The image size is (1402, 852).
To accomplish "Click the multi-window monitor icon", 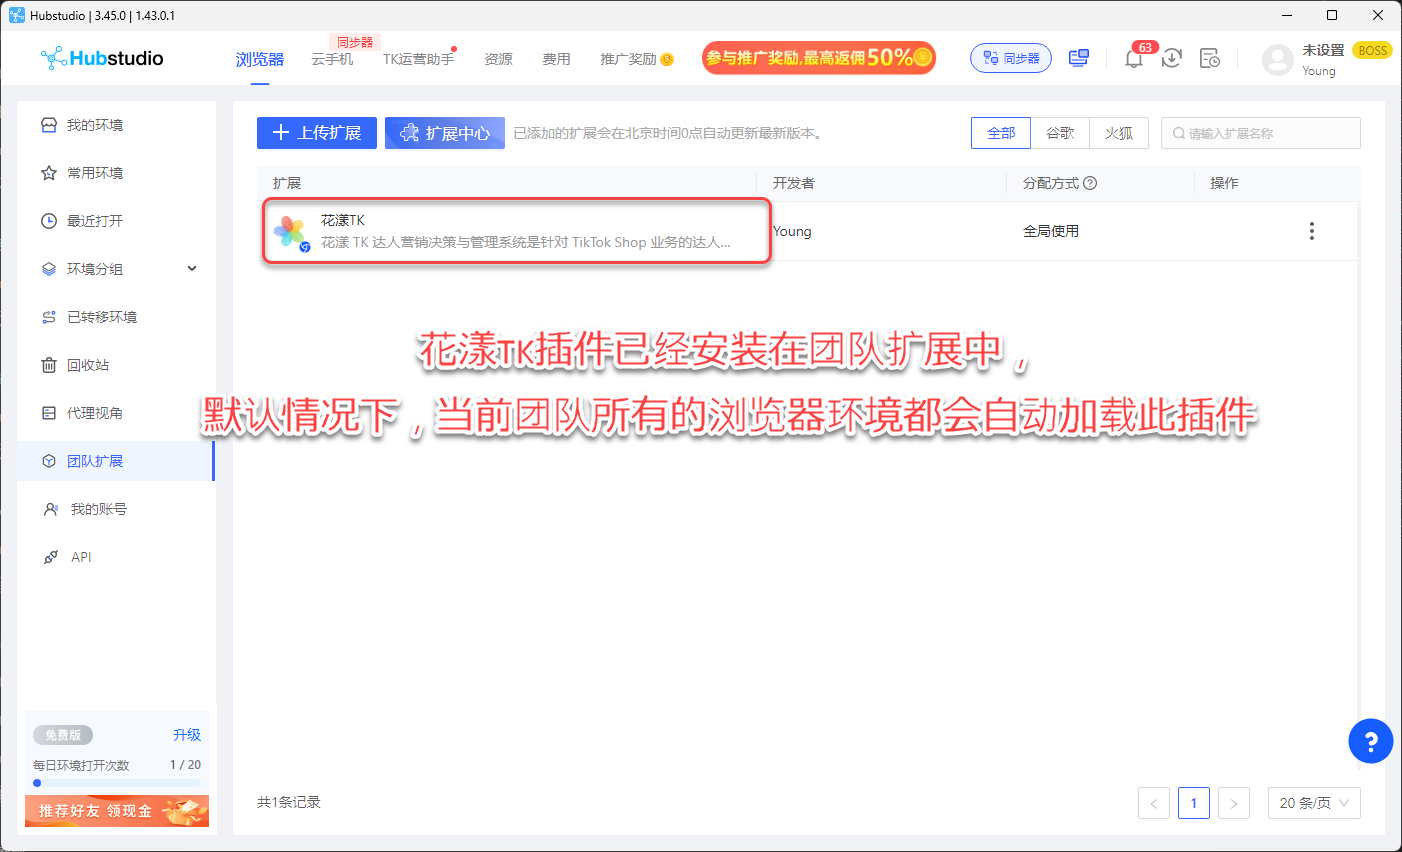I will pos(1079,59).
